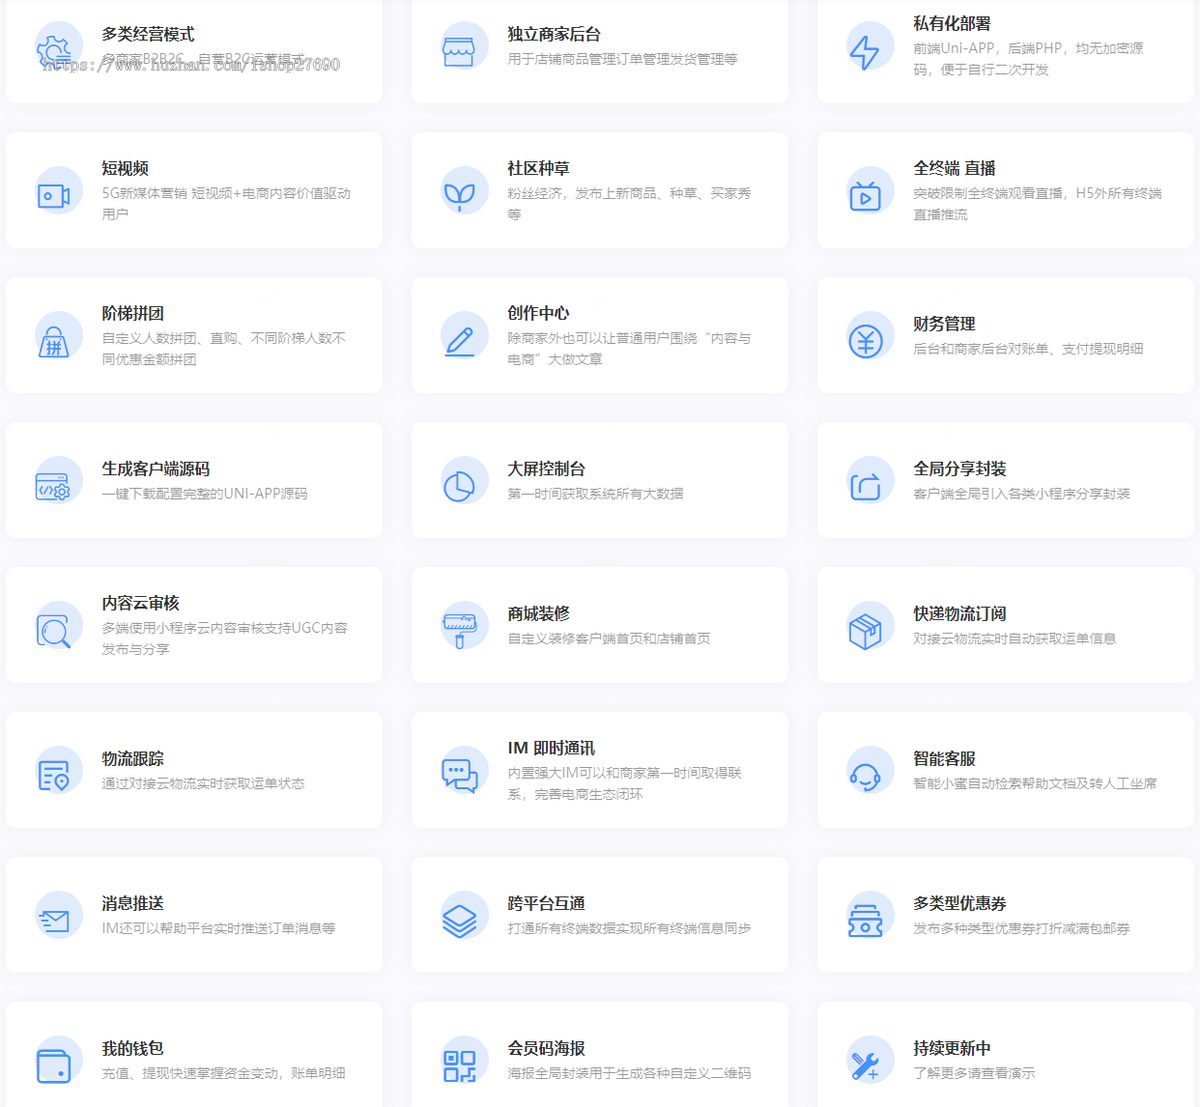Click the code window icon for 生成客户端源码
Screen dimensions: 1200x1107
click(x=54, y=485)
